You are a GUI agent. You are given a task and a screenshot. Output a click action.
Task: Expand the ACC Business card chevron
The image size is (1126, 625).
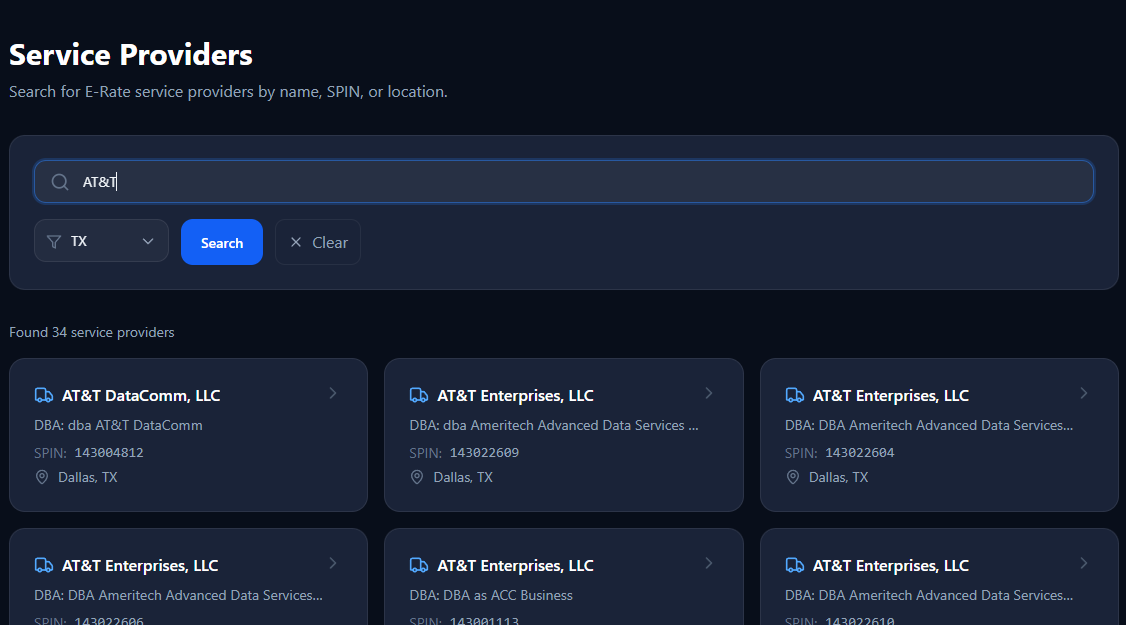pyautogui.click(x=709, y=563)
